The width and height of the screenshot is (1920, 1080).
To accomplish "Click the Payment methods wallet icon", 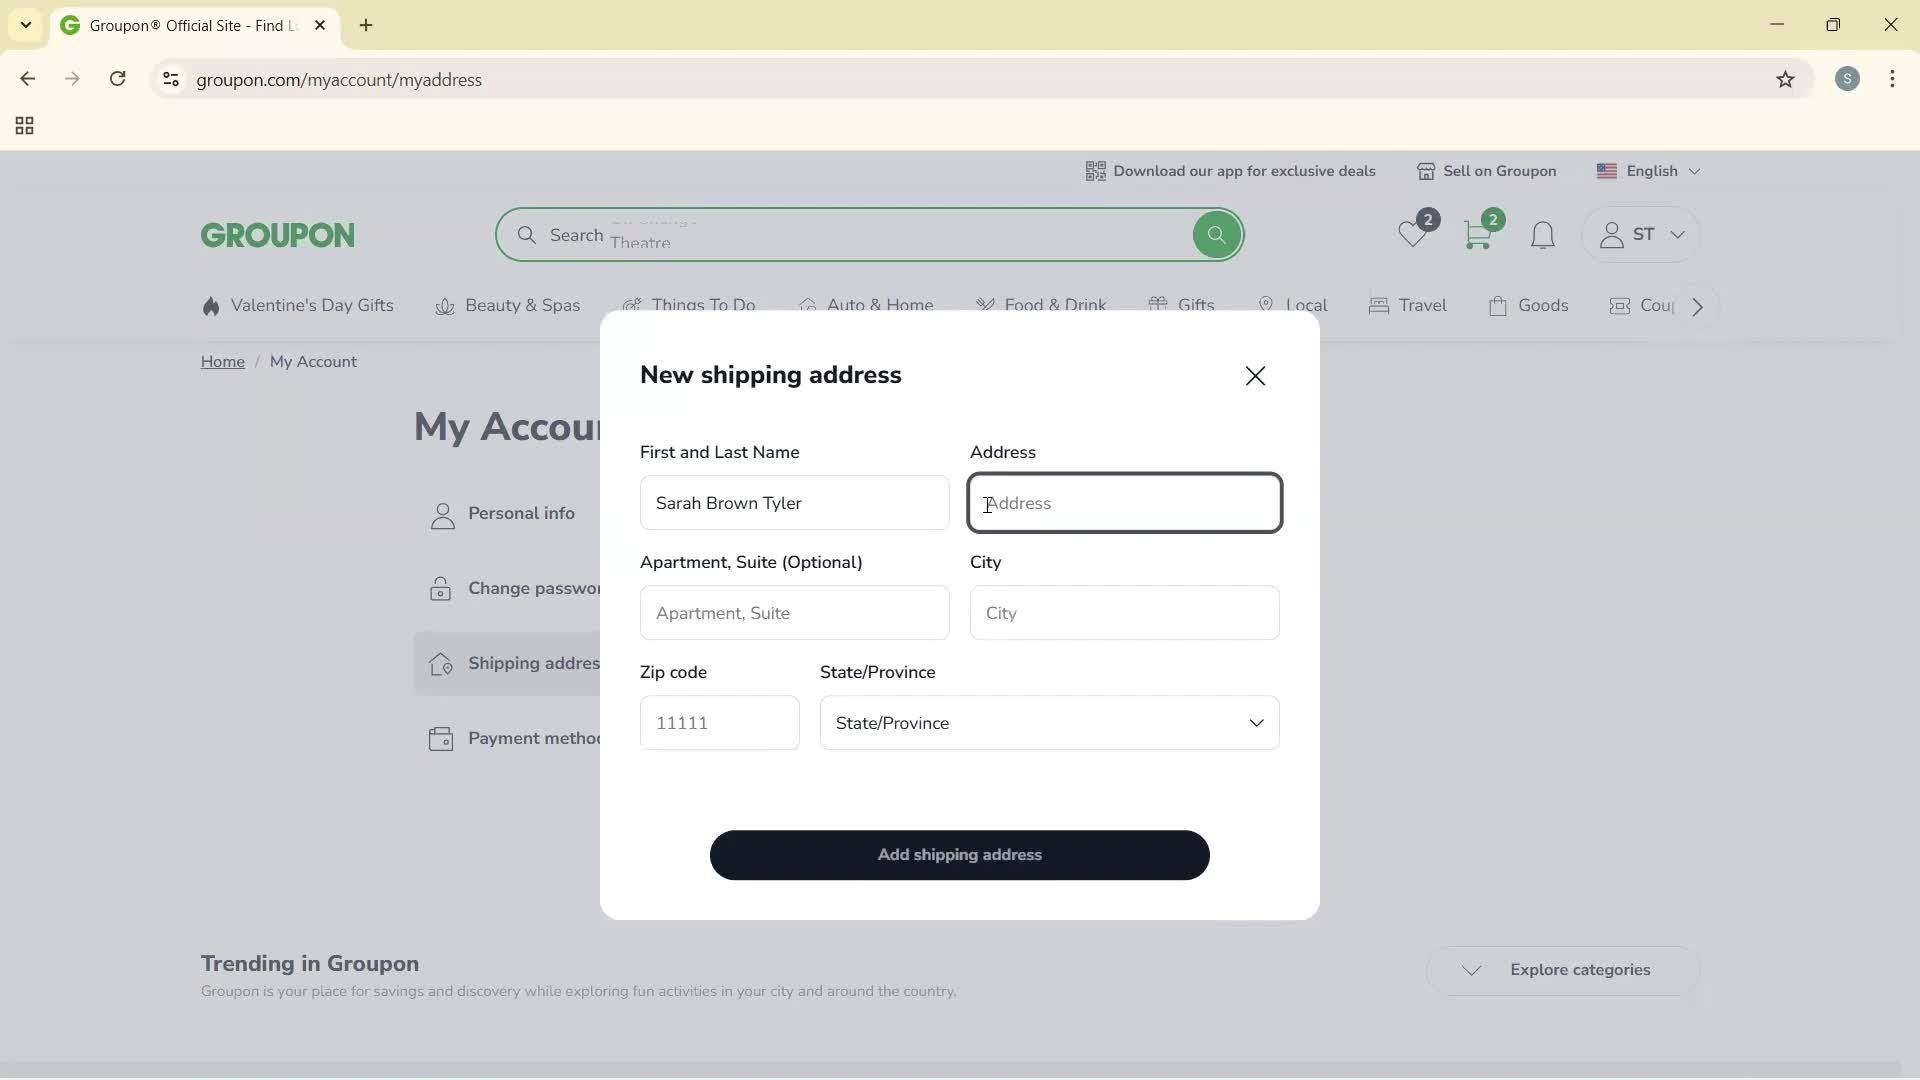I will point(441,738).
